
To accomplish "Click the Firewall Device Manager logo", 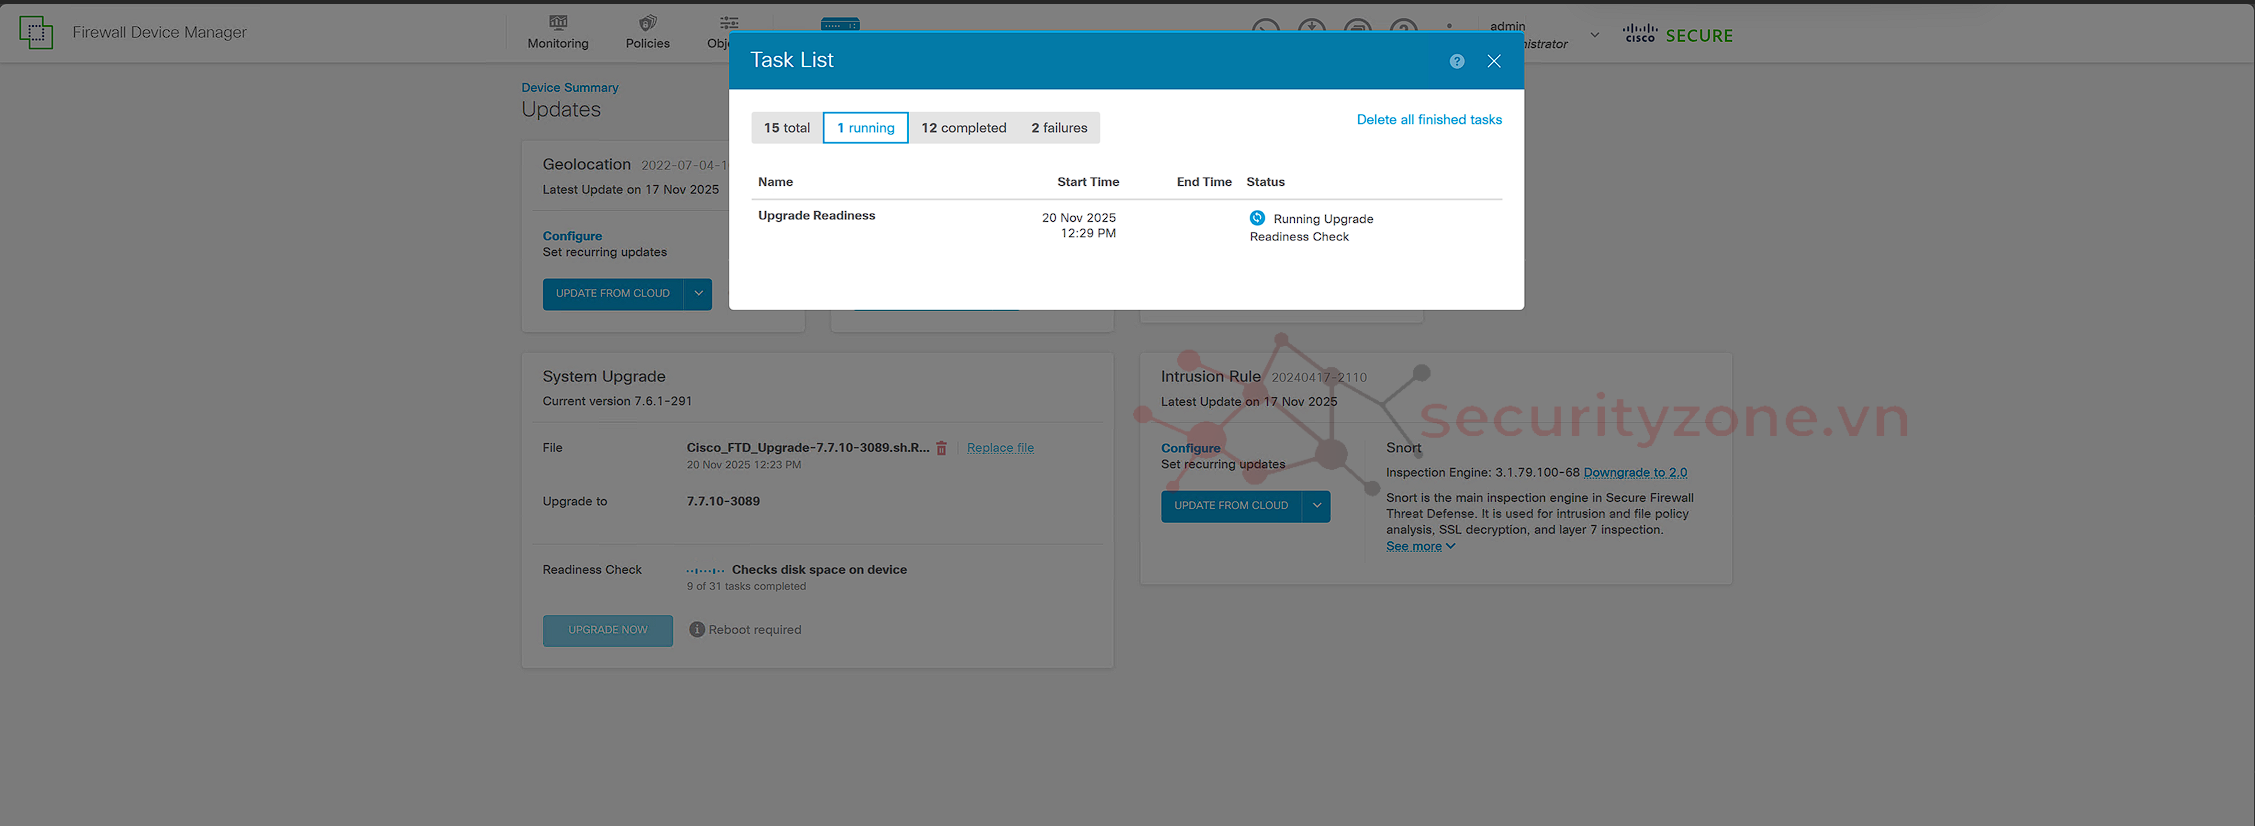I will tap(36, 32).
